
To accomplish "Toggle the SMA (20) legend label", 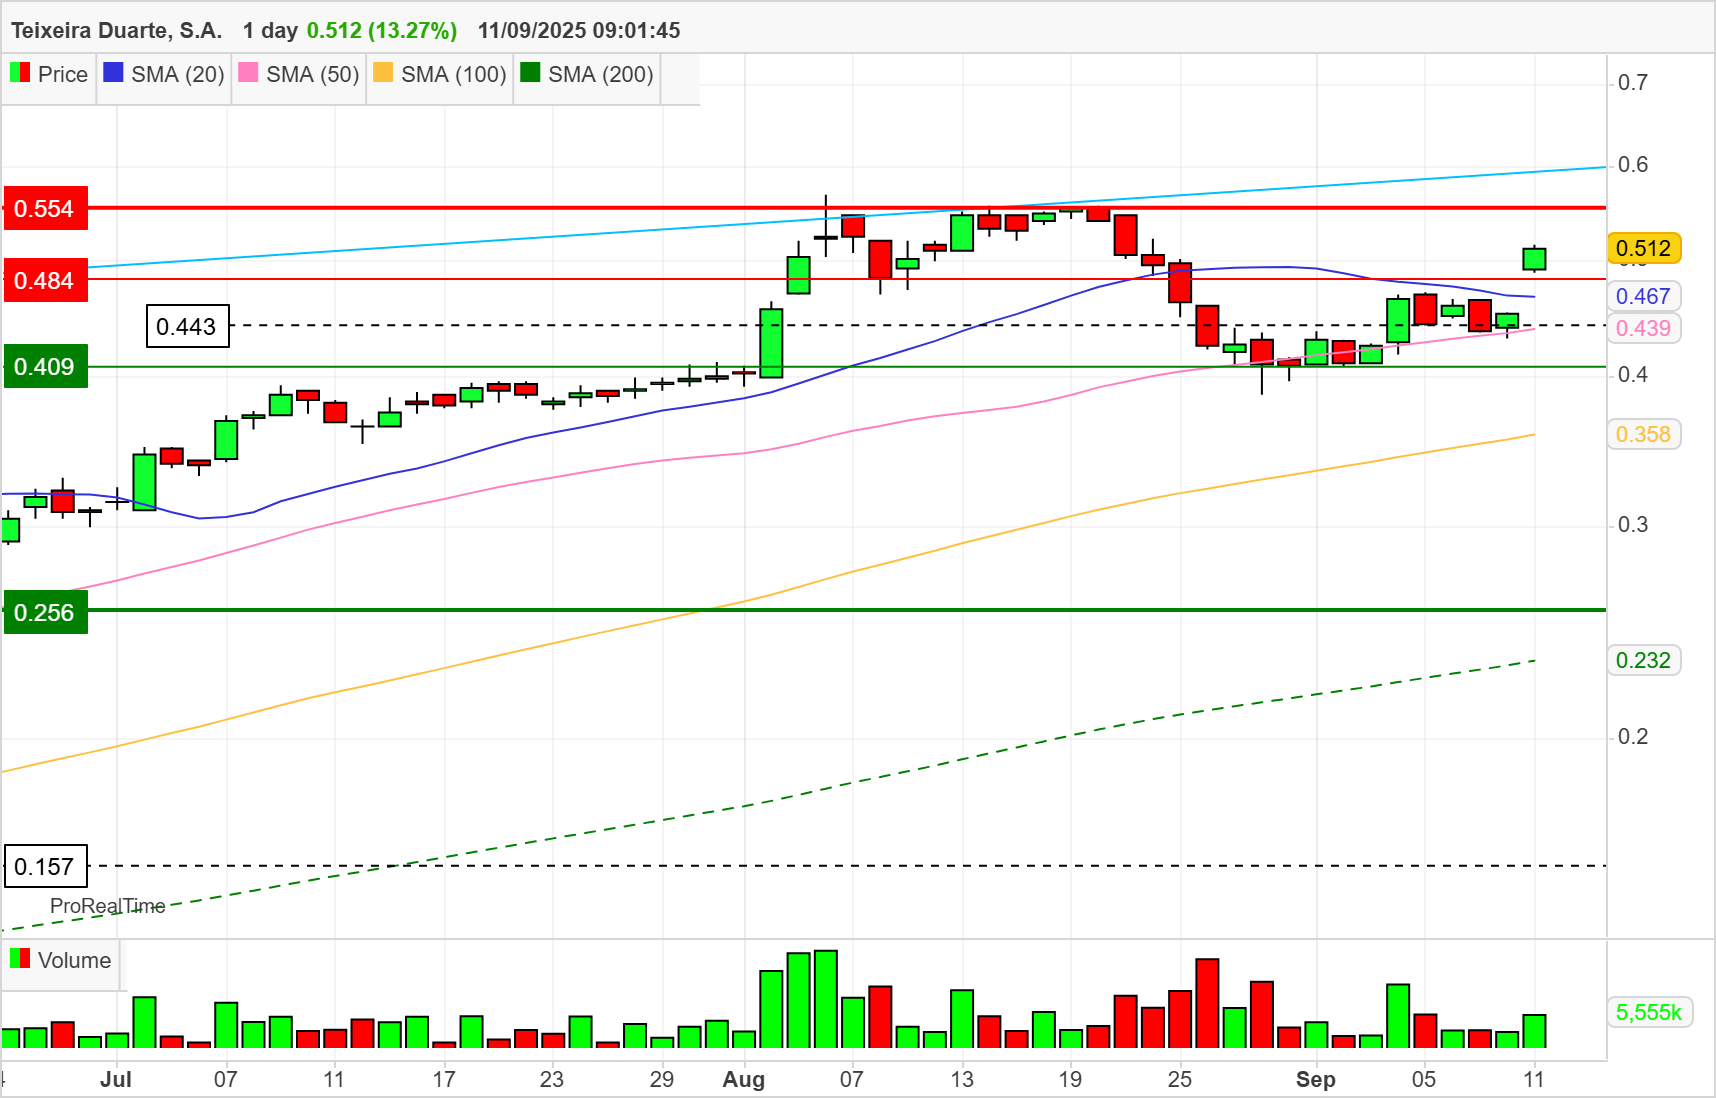I will point(178,74).
